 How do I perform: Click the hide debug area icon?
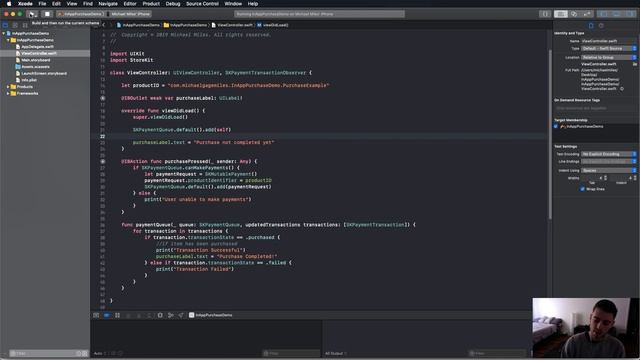click(96, 315)
